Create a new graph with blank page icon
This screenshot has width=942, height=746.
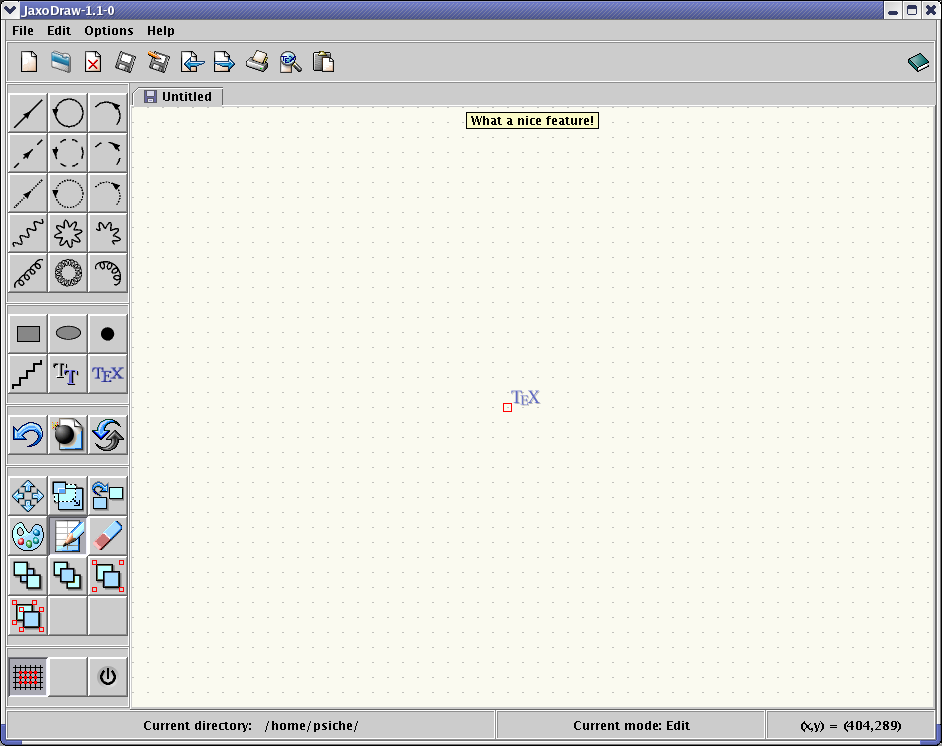[x=29, y=62]
